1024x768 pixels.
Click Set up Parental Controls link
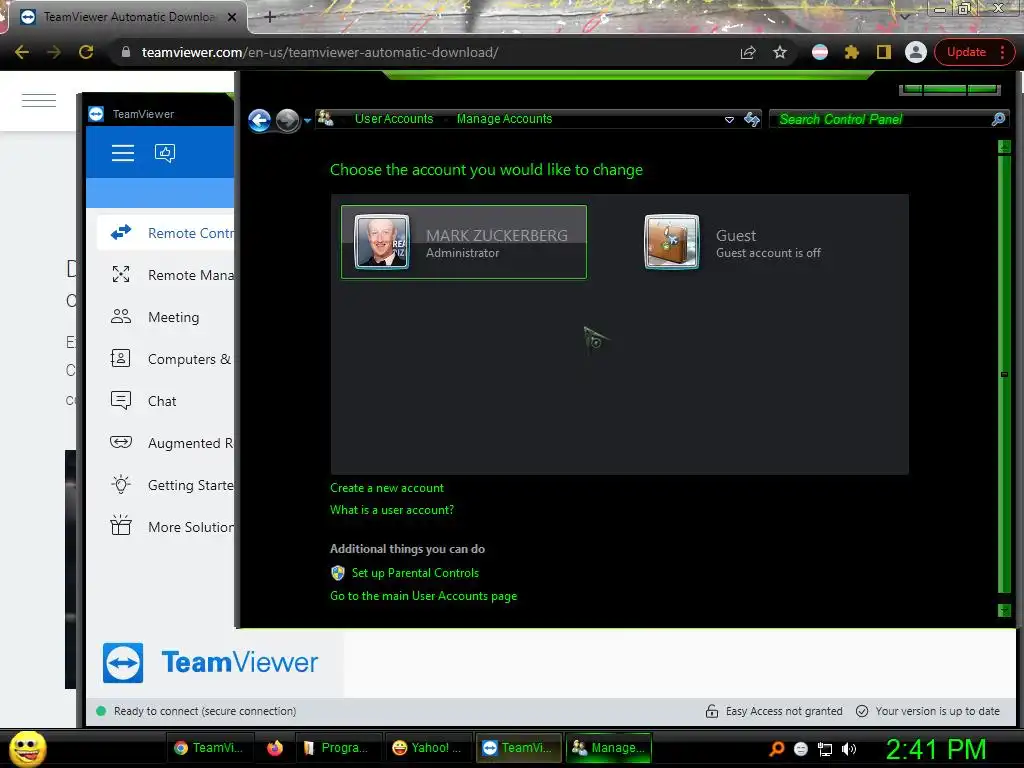[x=415, y=573]
